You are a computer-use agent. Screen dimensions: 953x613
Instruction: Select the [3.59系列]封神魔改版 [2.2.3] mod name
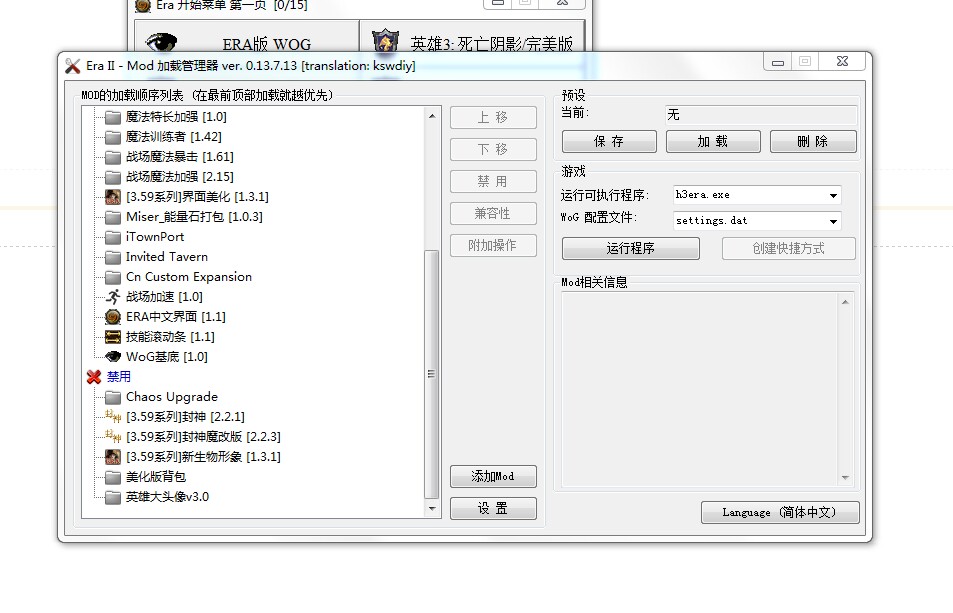[204, 437]
